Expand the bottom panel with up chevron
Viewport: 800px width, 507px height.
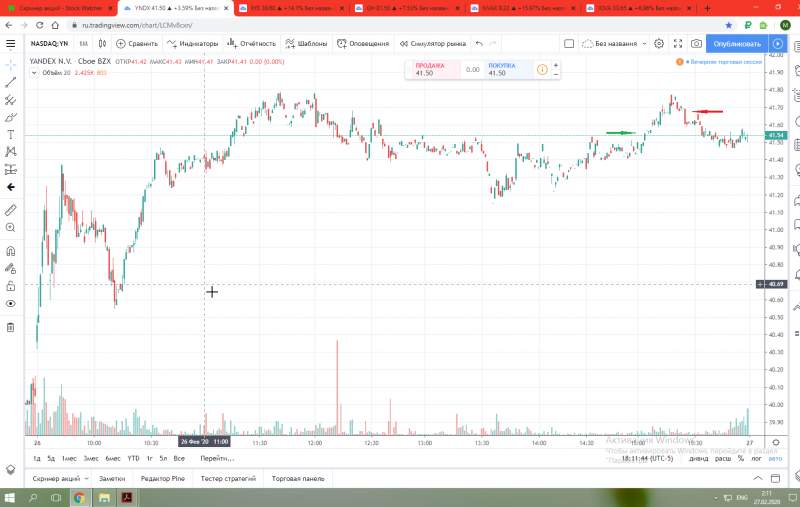click(x=758, y=478)
